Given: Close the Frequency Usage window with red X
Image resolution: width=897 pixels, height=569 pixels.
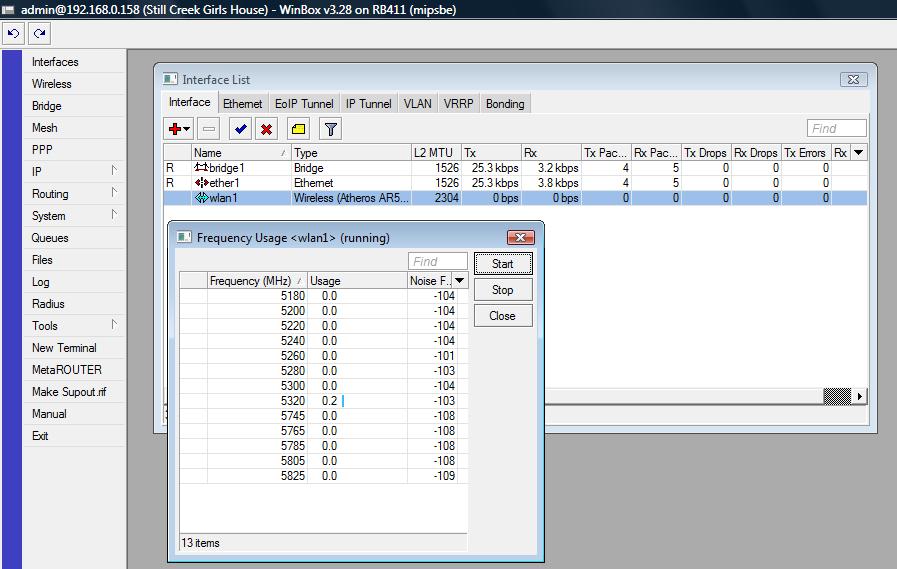Looking at the screenshot, I should [x=521, y=237].
